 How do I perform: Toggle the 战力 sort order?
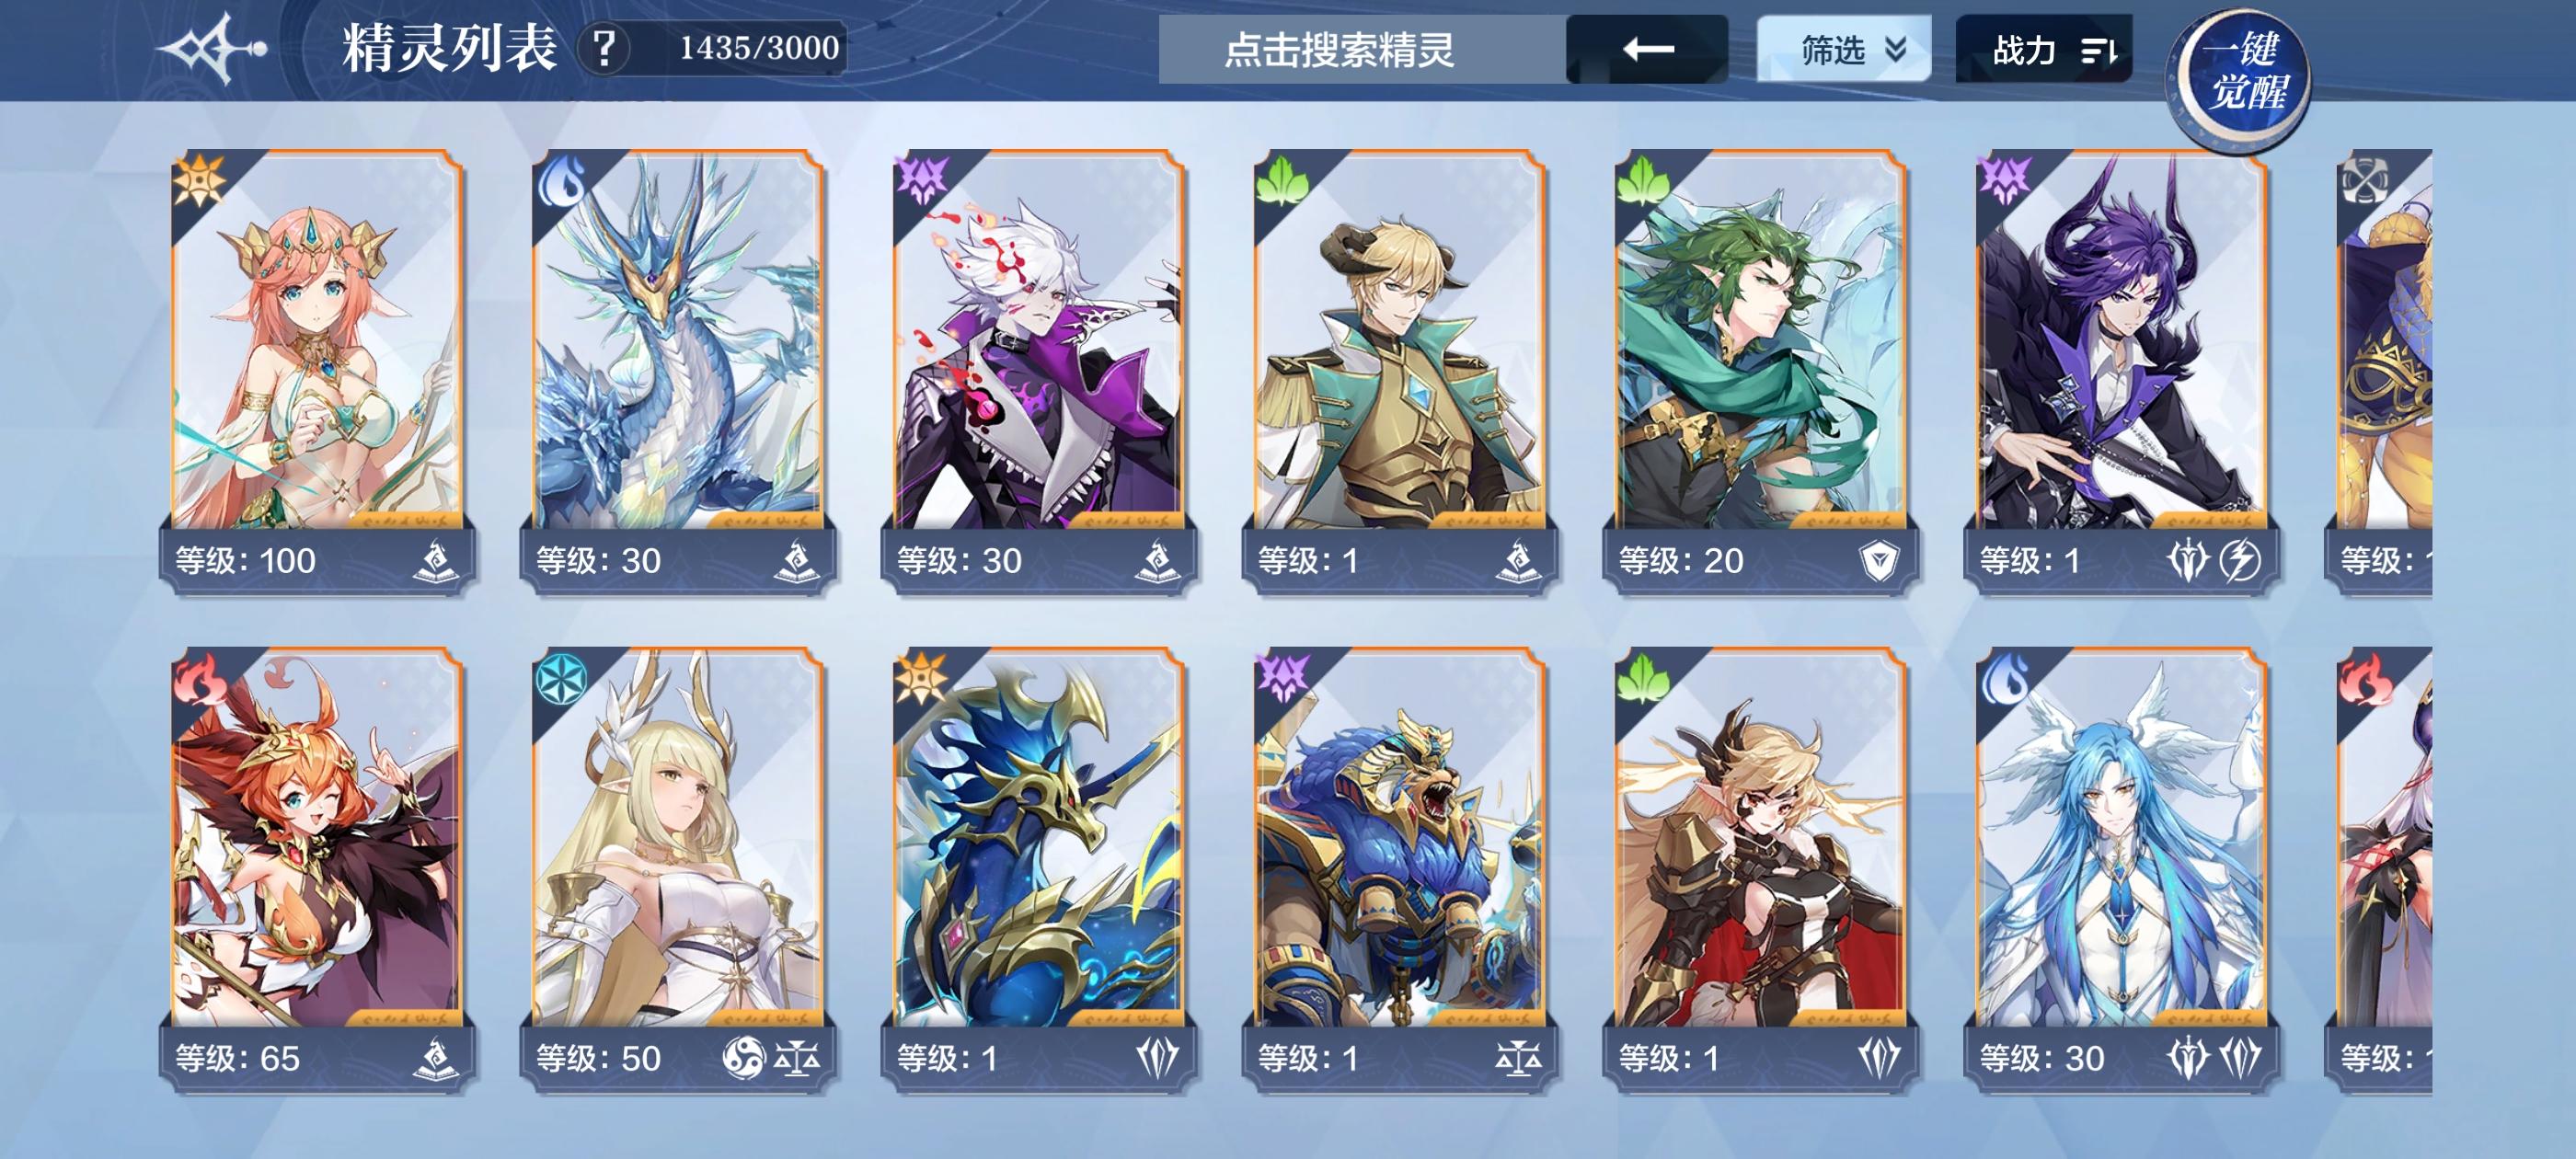click(2043, 48)
